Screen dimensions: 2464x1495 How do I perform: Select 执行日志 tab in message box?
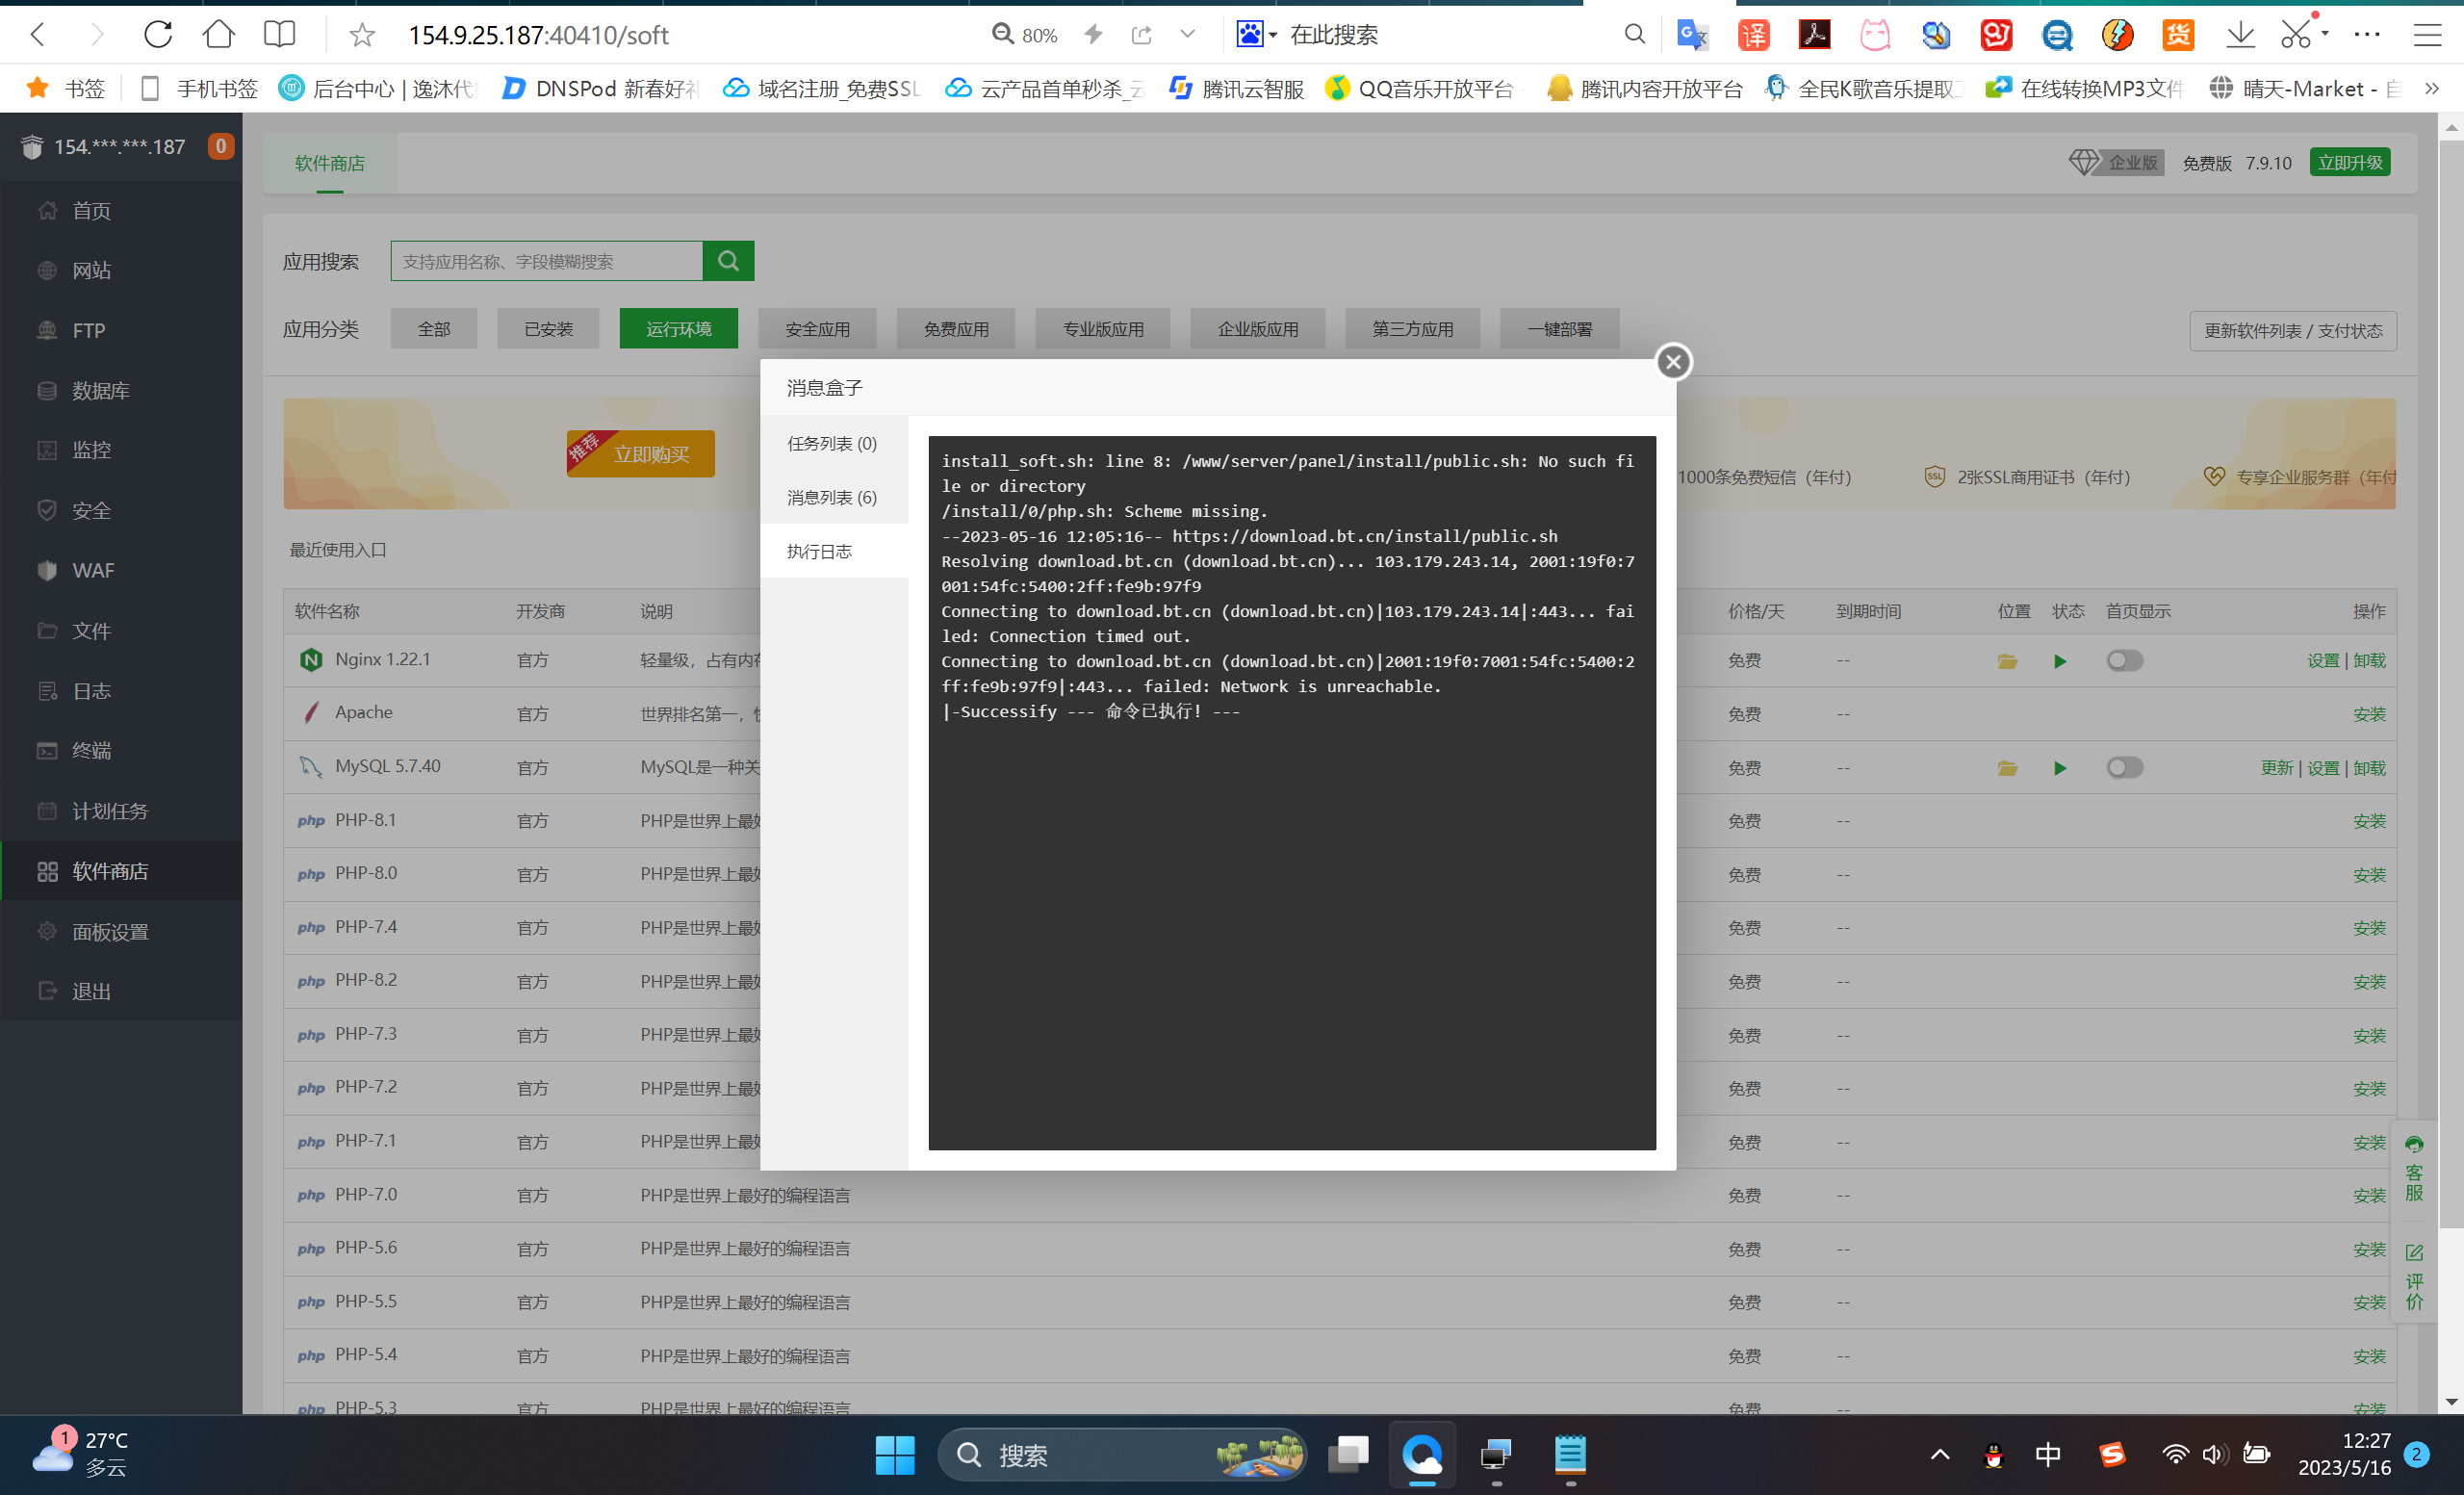point(832,551)
